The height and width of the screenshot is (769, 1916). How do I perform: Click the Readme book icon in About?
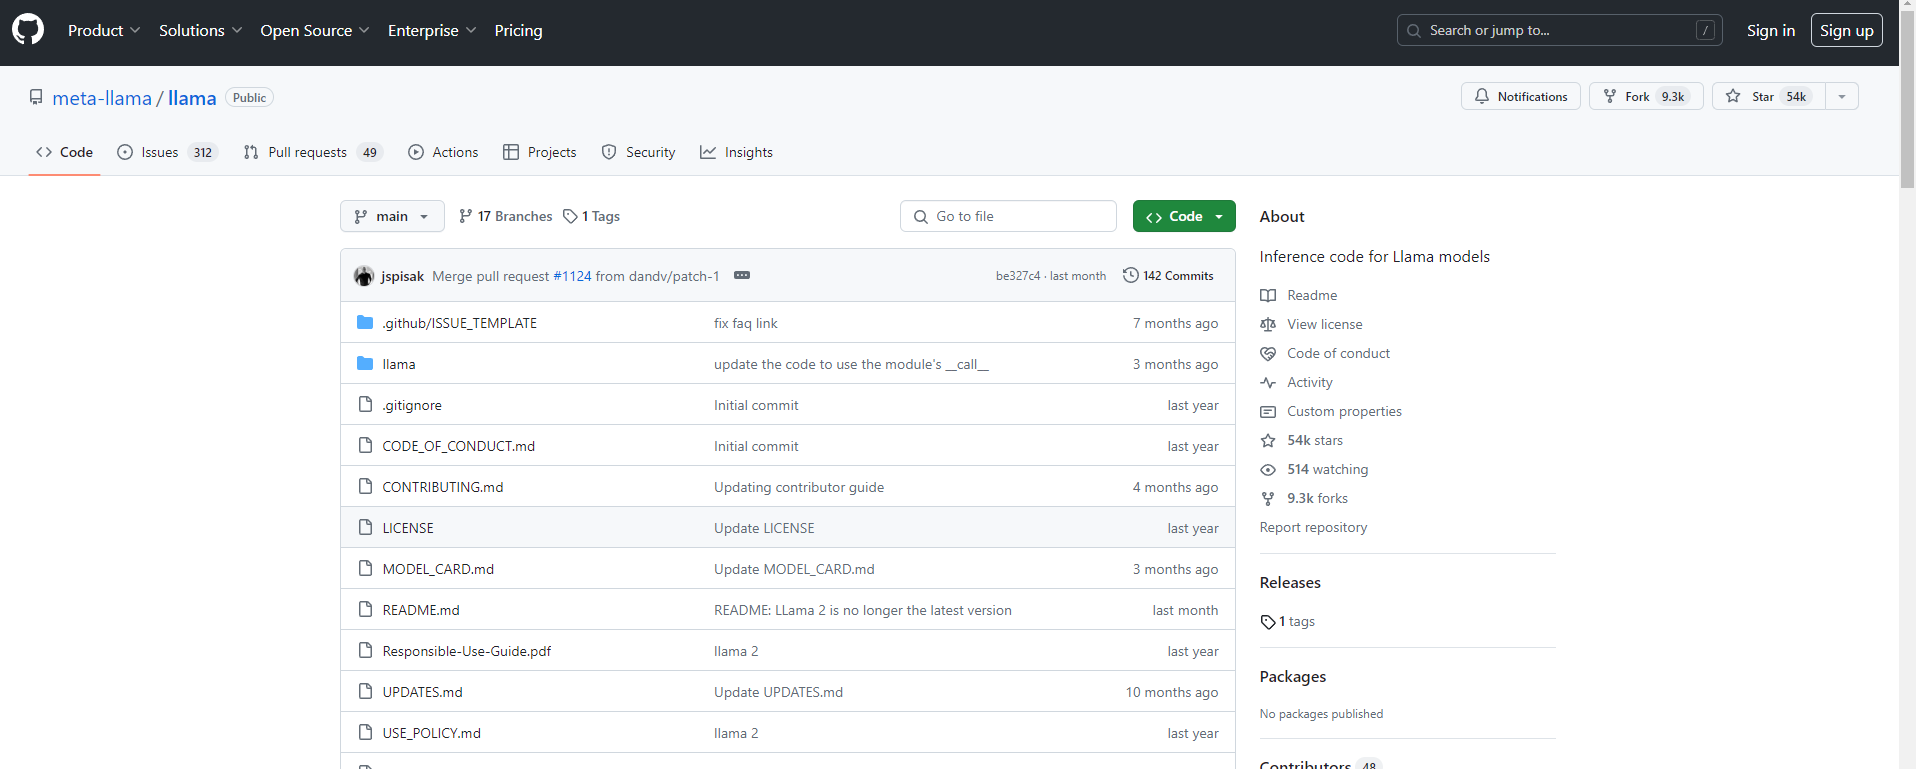point(1268,295)
